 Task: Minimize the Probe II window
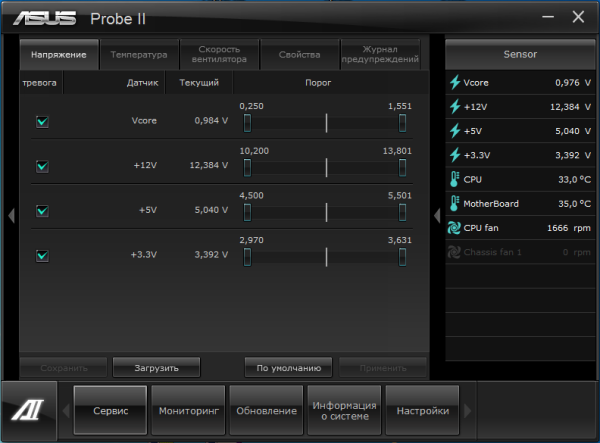coord(548,17)
